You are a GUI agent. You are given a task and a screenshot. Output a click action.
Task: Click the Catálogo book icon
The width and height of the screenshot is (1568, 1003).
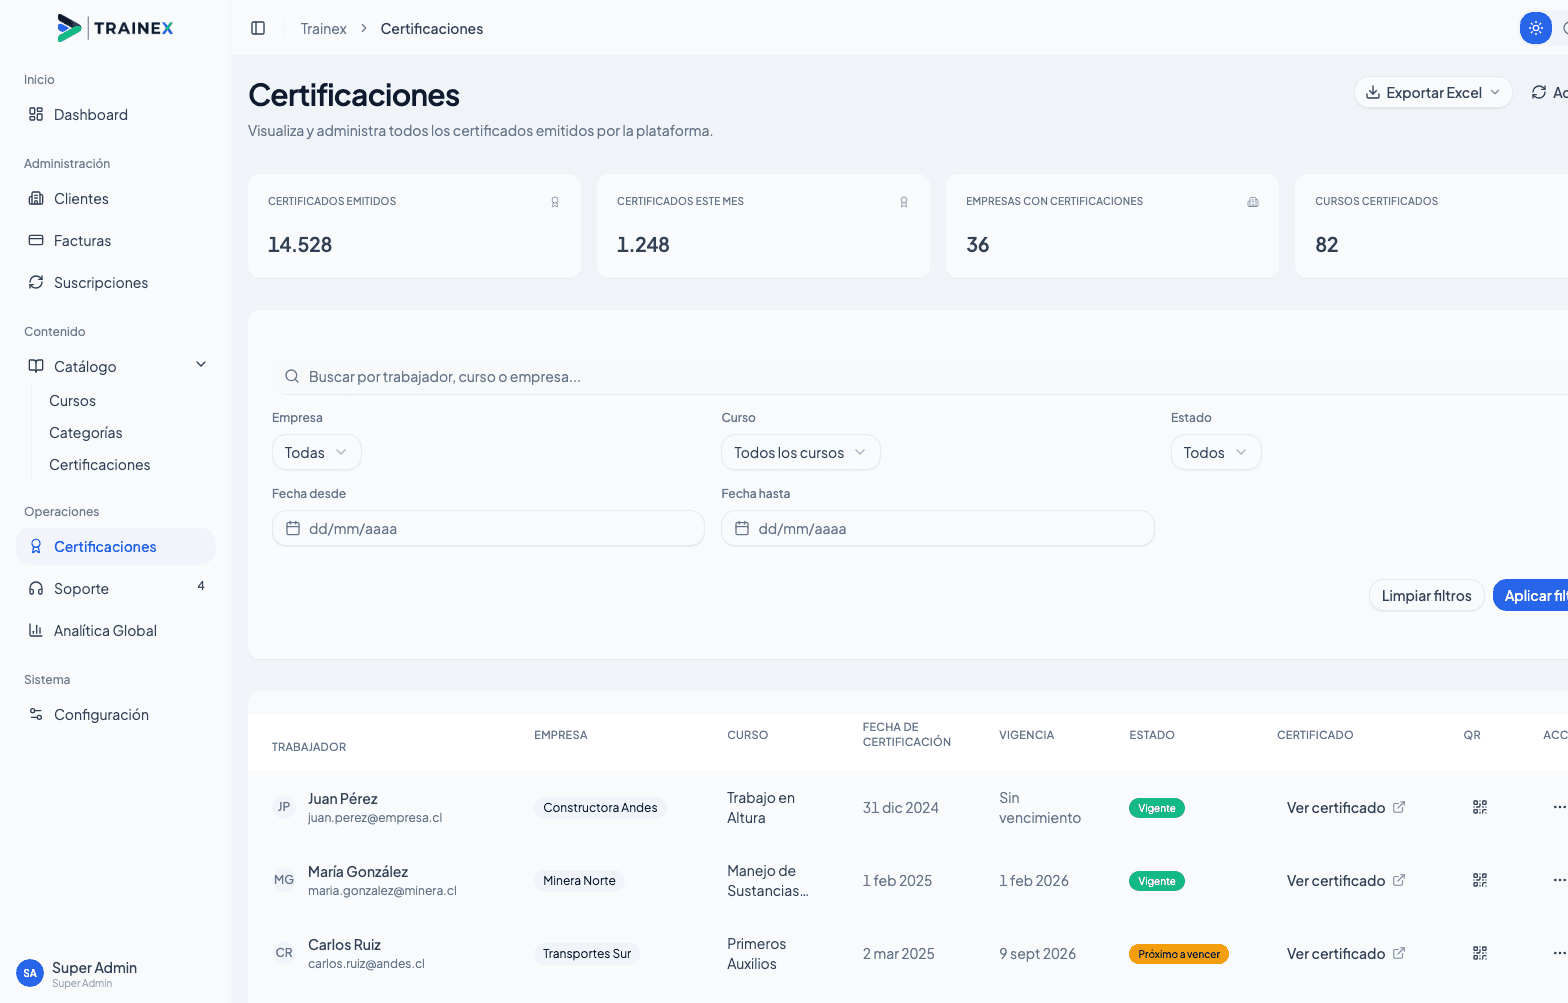[36, 366]
